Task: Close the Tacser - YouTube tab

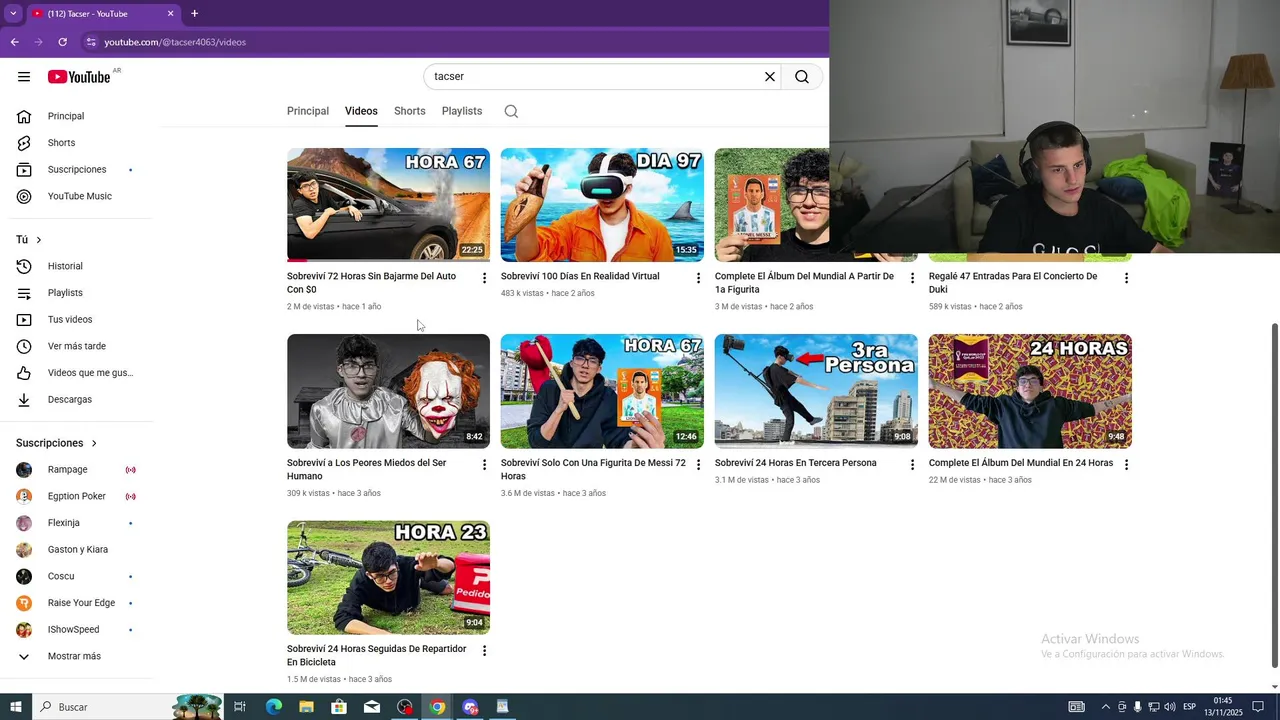Action: pyautogui.click(x=170, y=14)
